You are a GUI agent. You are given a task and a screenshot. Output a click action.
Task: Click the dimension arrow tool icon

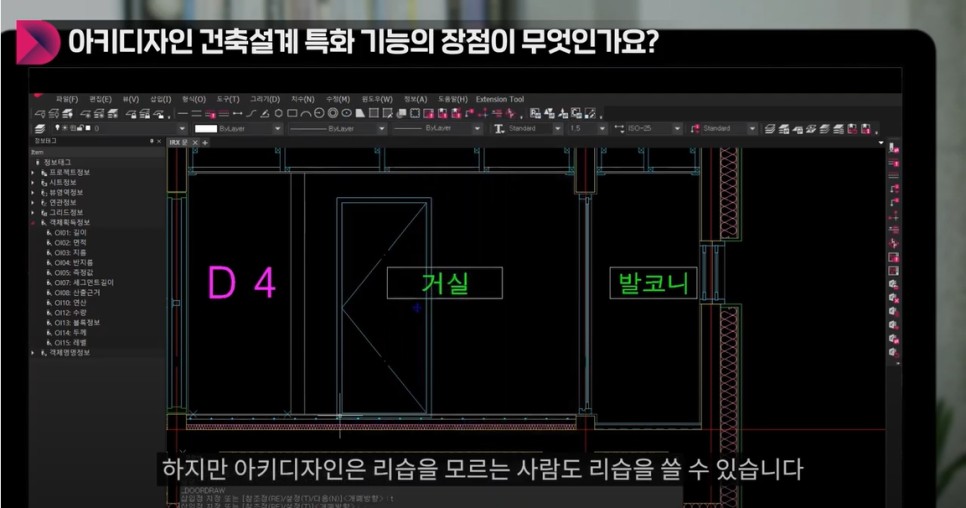pos(237,113)
